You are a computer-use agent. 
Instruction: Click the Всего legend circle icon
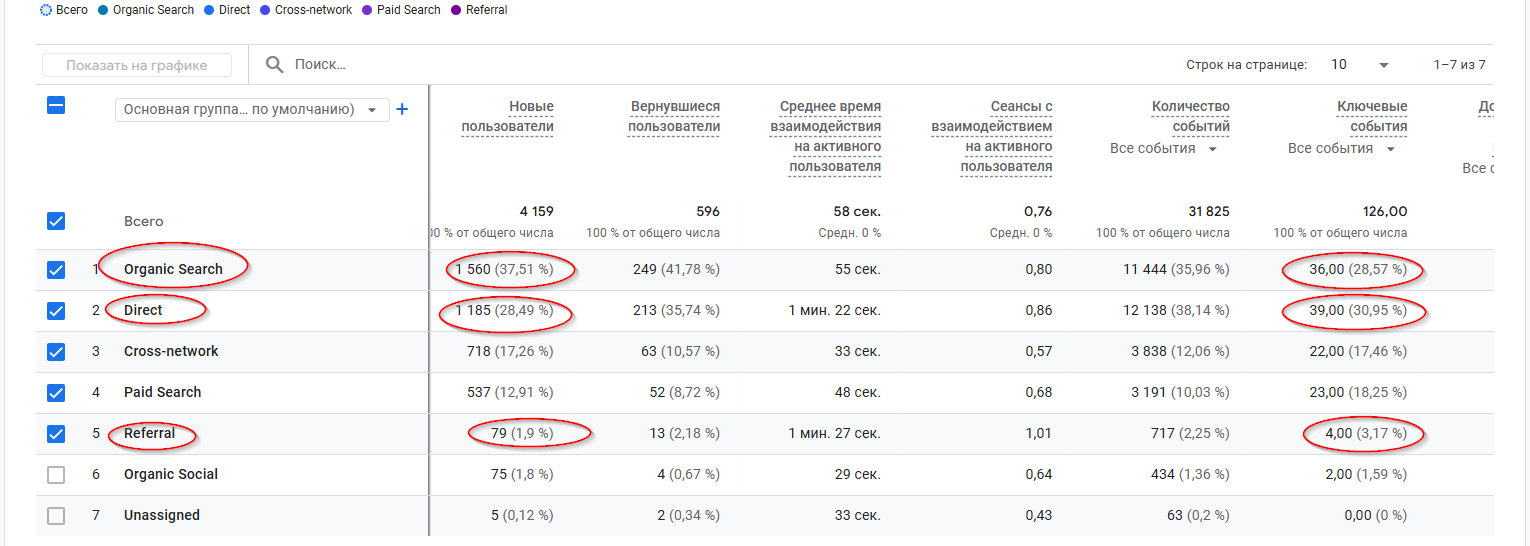tap(45, 10)
